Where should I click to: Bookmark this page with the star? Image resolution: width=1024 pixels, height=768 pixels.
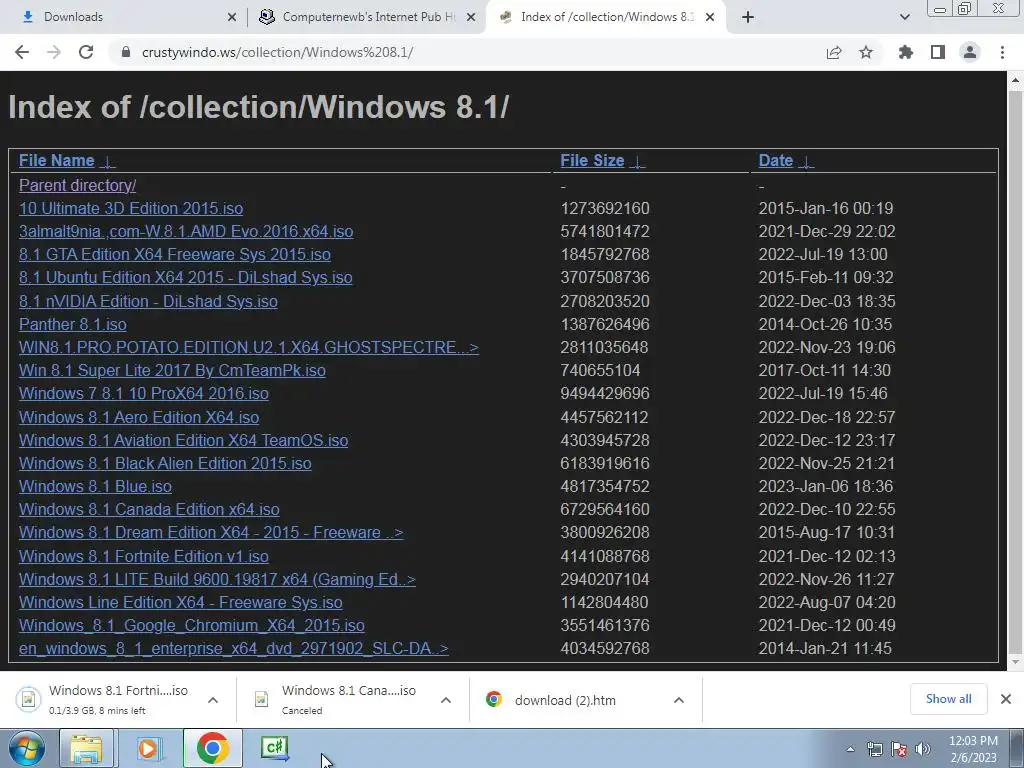click(866, 52)
